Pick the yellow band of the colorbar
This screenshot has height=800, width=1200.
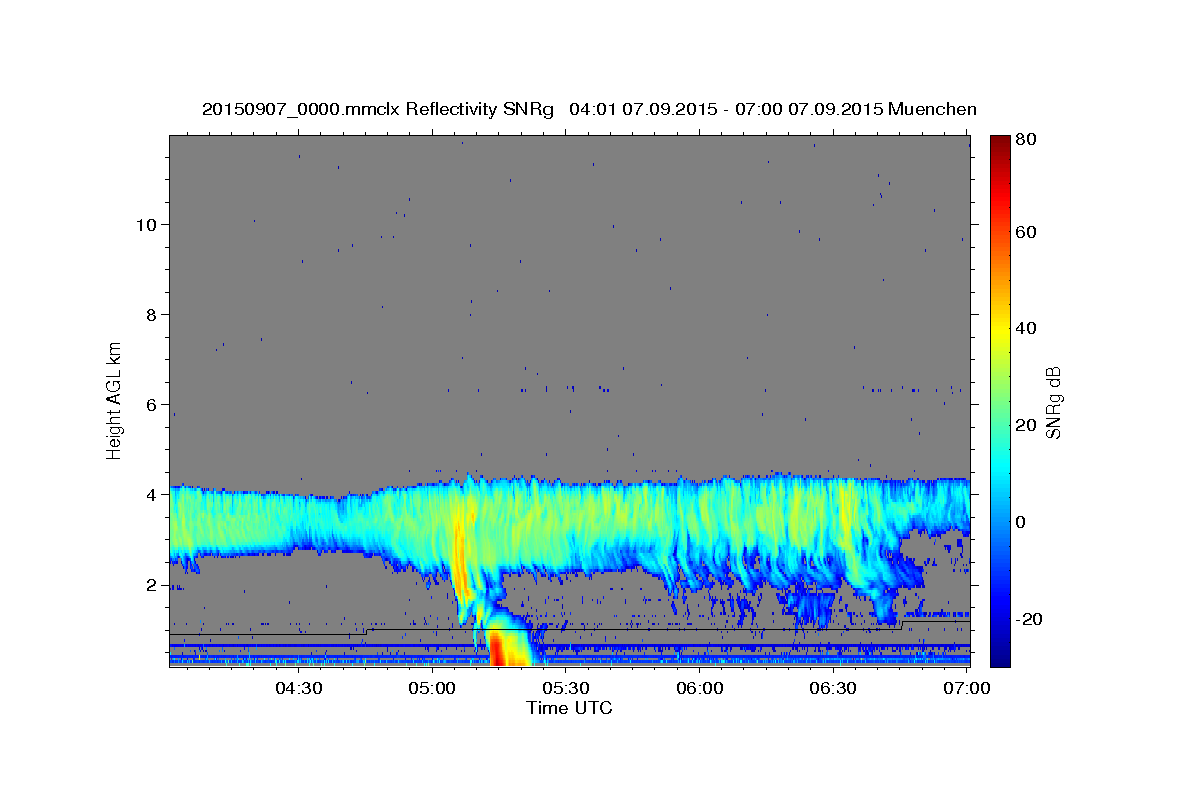[1000, 330]
